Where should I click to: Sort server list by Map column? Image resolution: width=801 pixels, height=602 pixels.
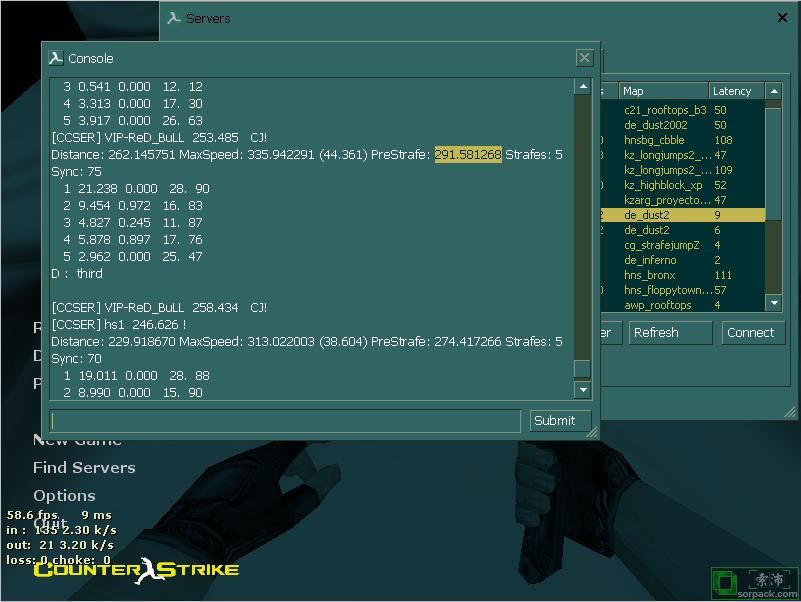pyautogui.click(x=663, y=91)
